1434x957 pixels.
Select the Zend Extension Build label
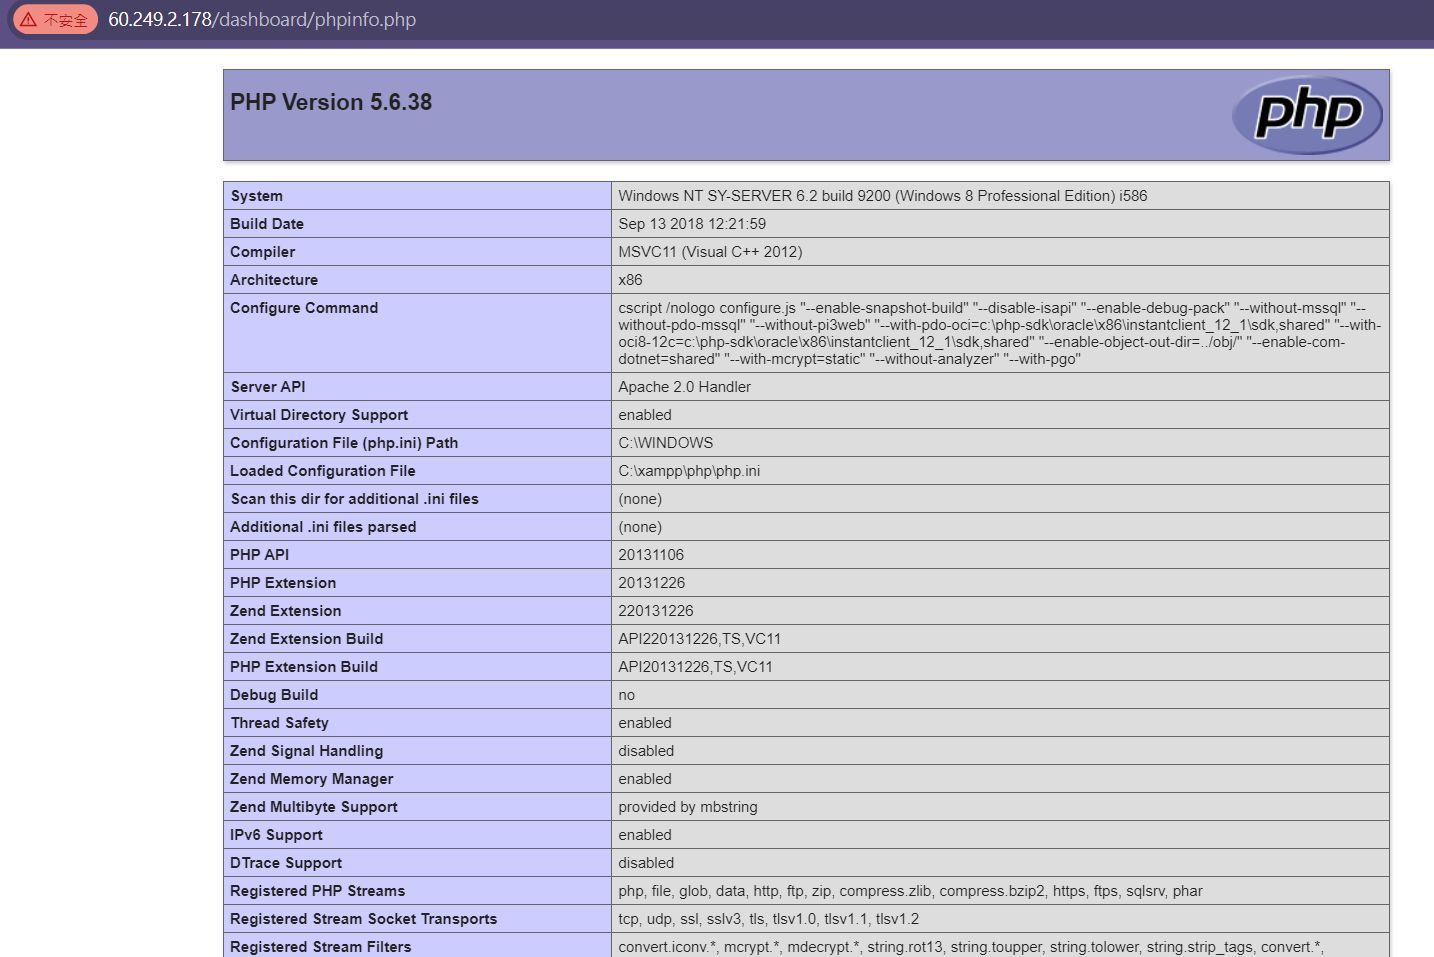[307, 639]
